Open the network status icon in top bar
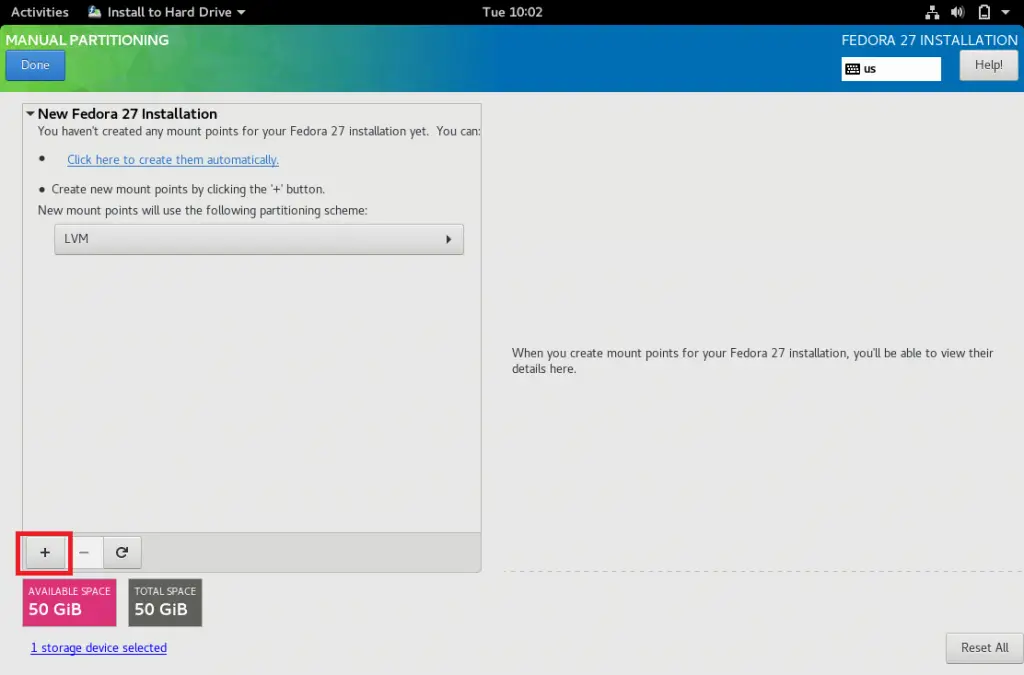 pyautogui.click(x=932, y=12)
